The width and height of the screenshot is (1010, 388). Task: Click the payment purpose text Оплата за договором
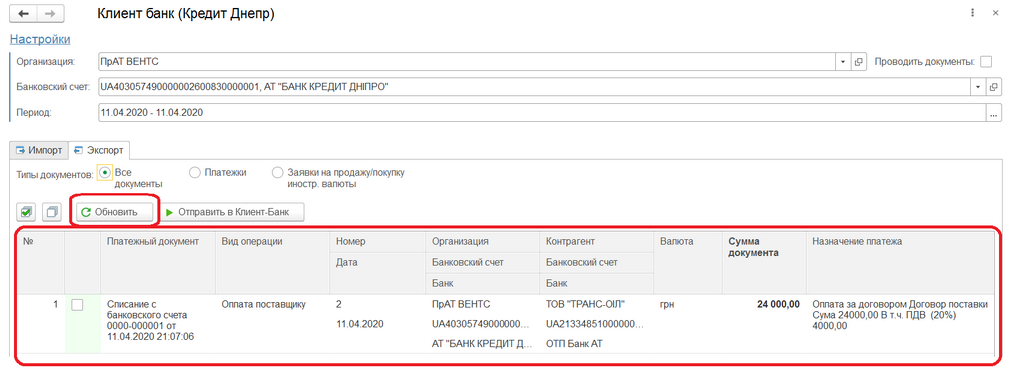(899, 315)
